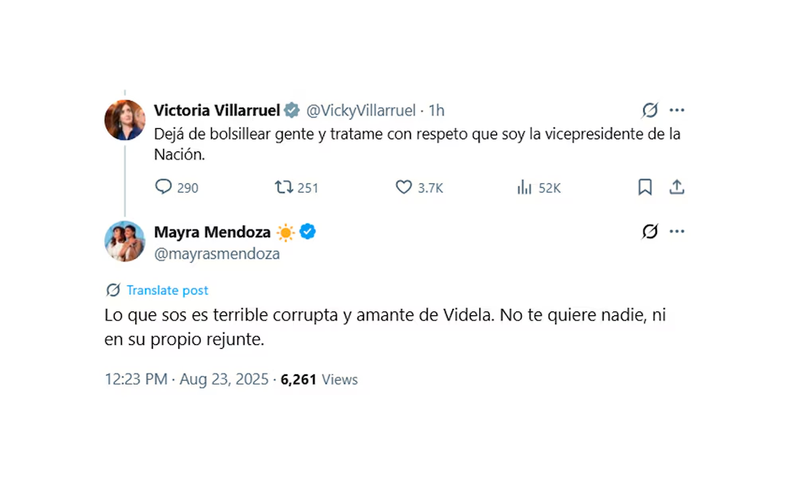Click the Victoria Villarruel display name
The width and height of the screenshot is (790, 497).
point(217,109)
